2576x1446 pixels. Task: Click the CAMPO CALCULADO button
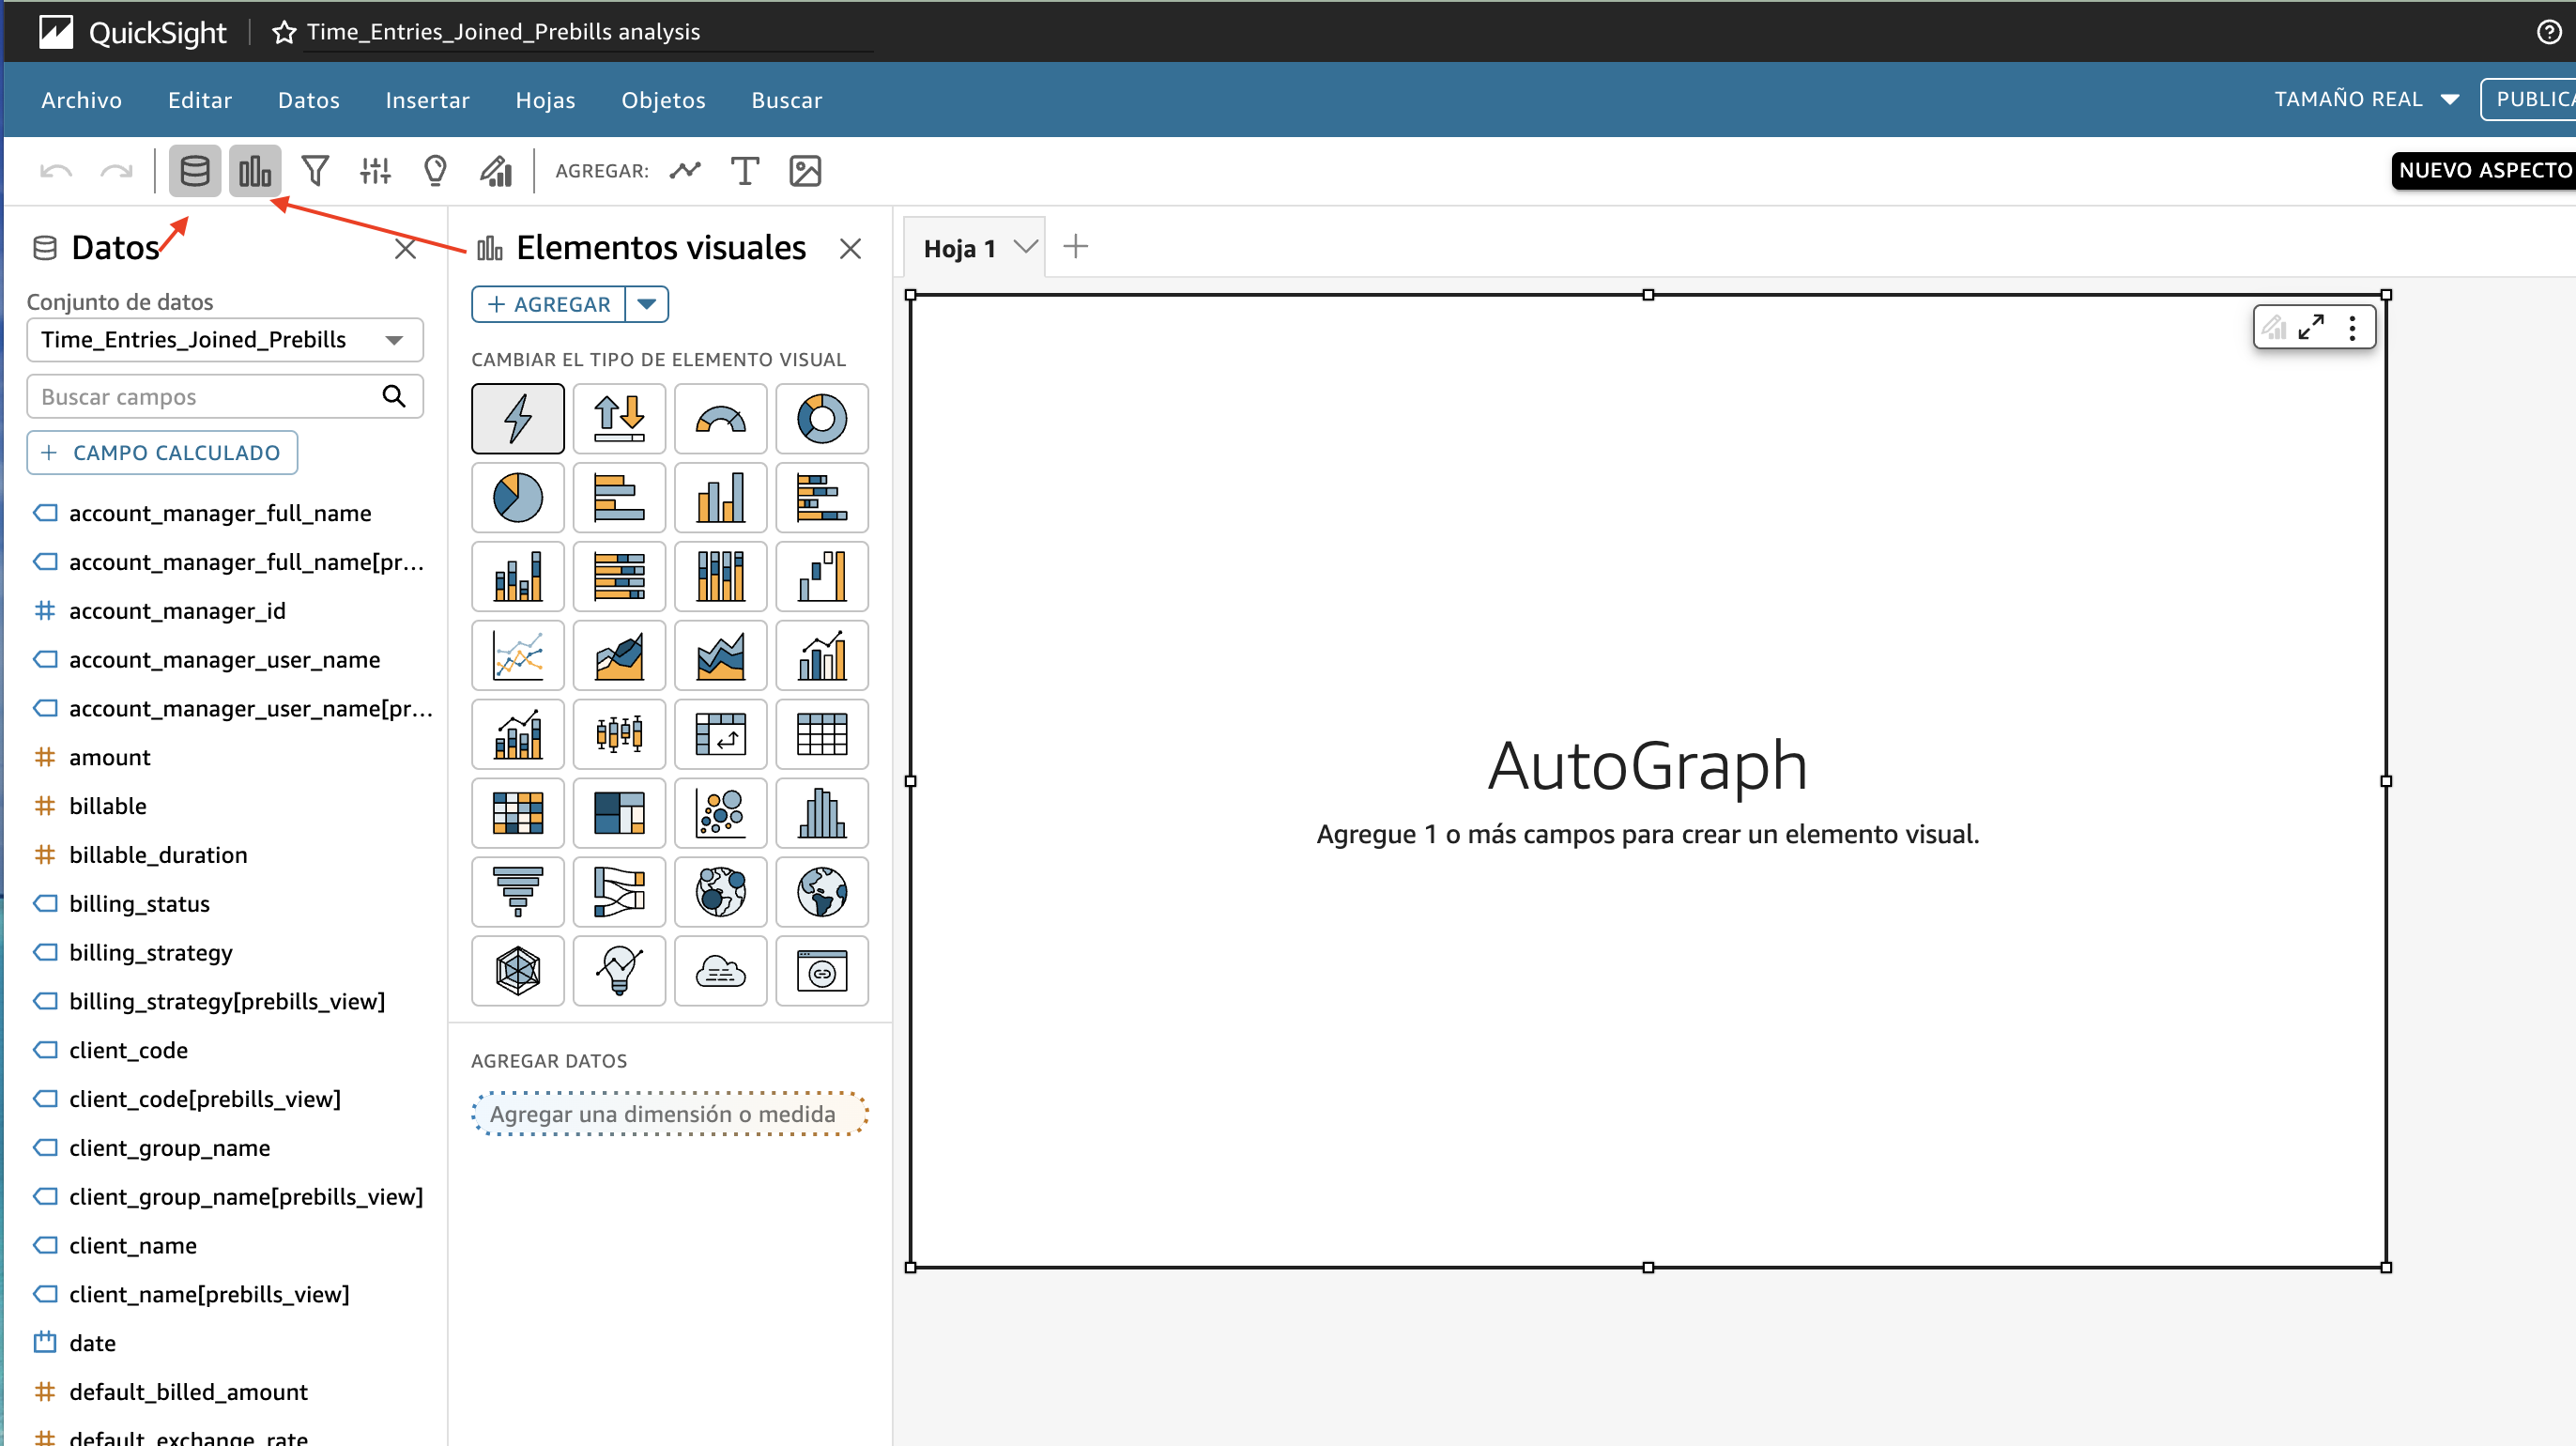click(162, 453)
